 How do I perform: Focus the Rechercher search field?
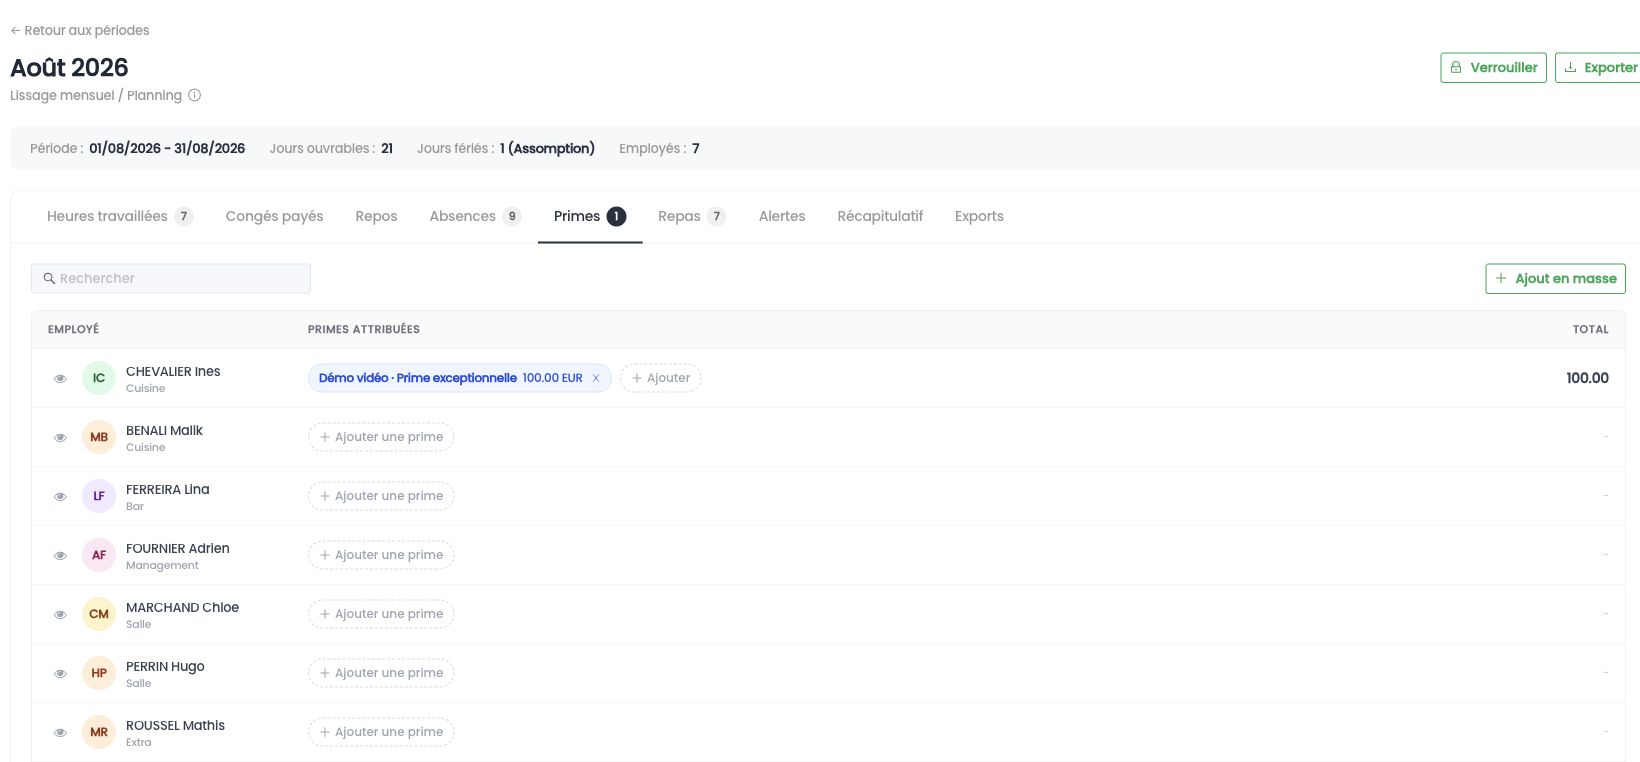point(171,278)
